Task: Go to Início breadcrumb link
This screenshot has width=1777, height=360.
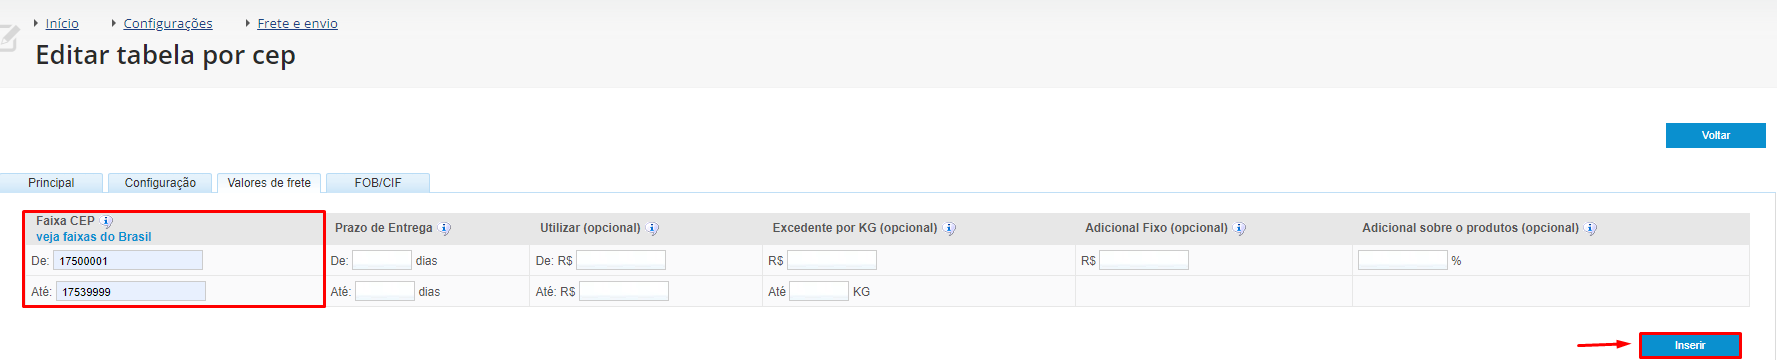Action: [62, 23]
